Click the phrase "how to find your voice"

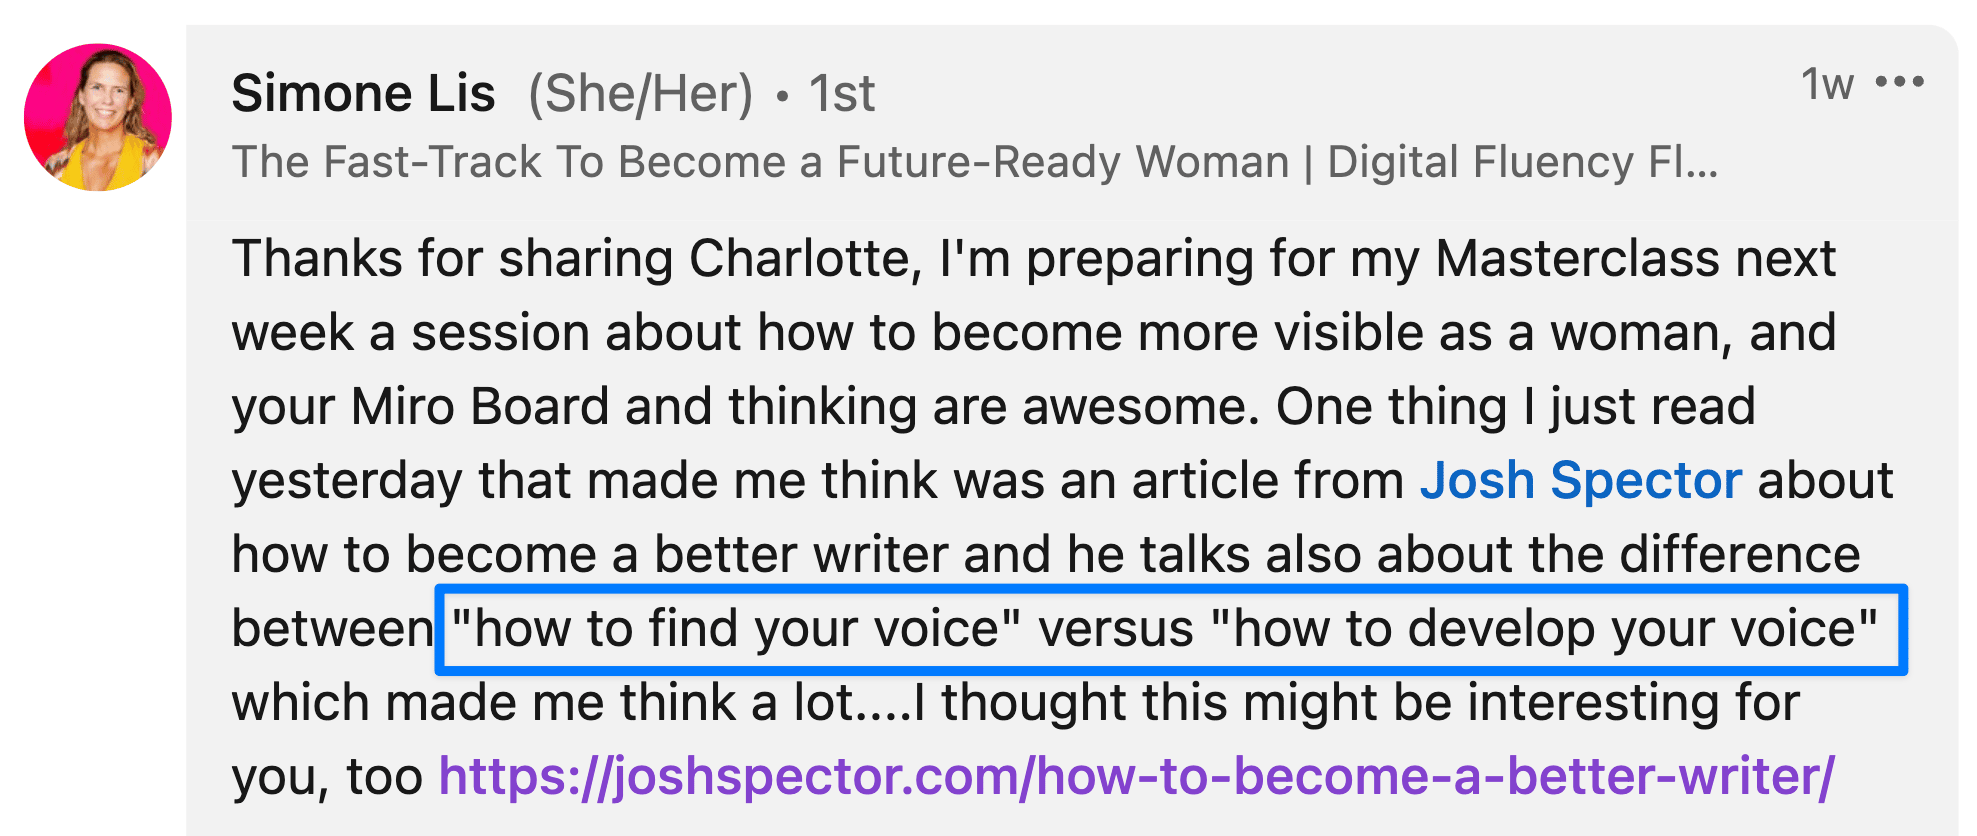736,629
